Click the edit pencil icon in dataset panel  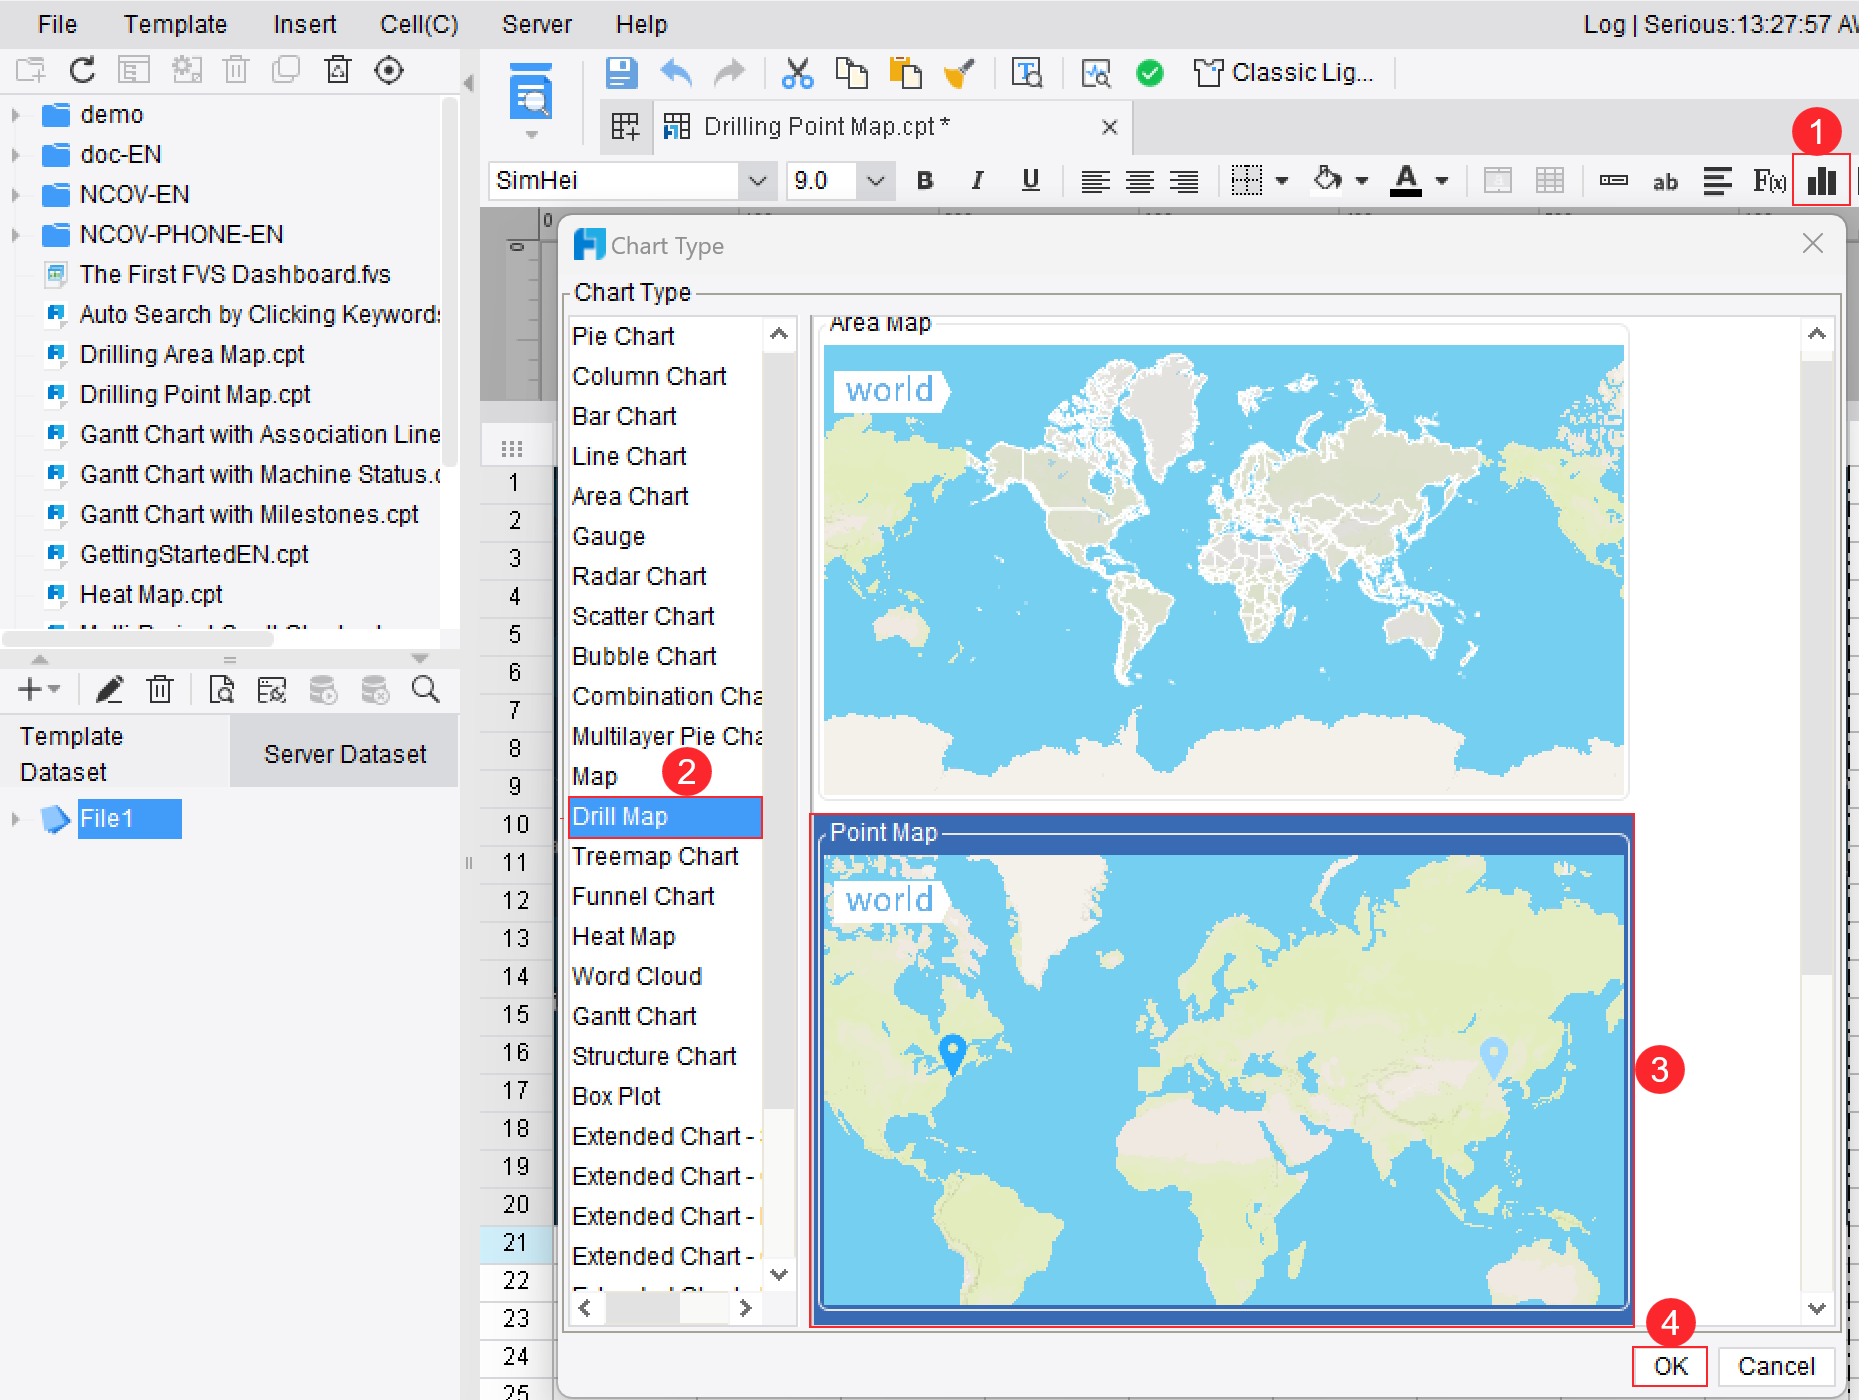[x=109, y=689]
